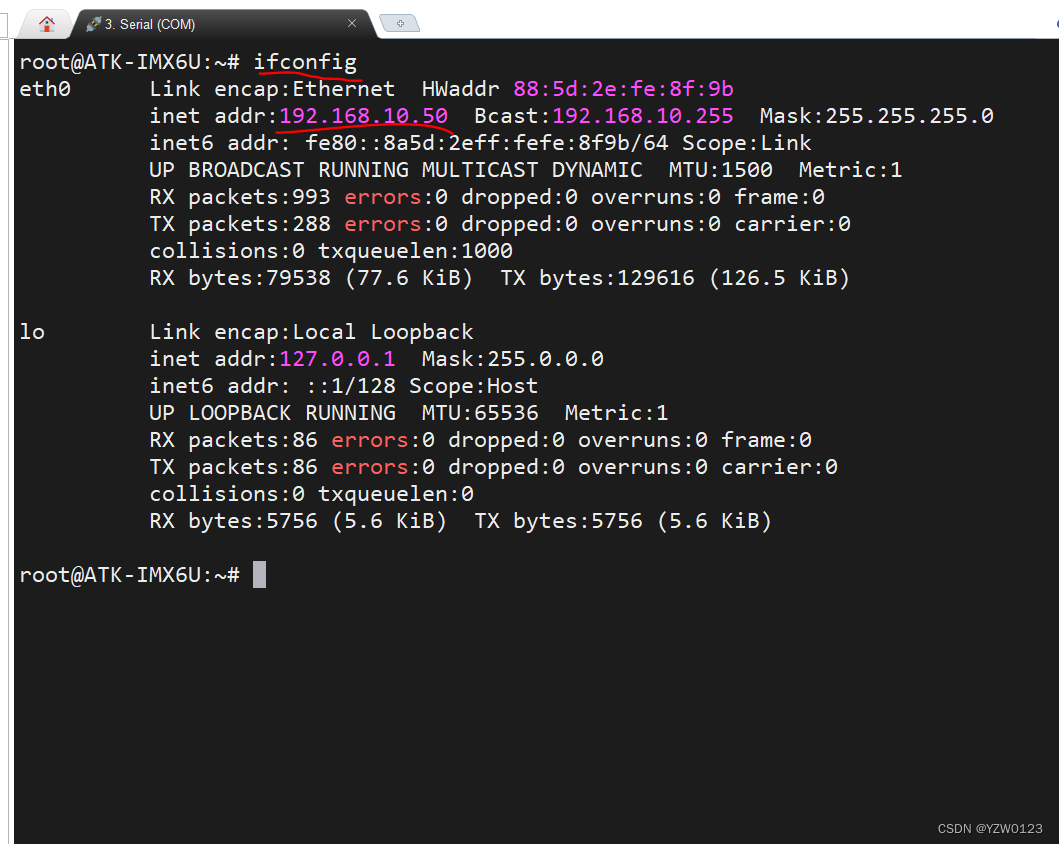
Task: Click the Scope:Host text
Action: coord(473,386)
